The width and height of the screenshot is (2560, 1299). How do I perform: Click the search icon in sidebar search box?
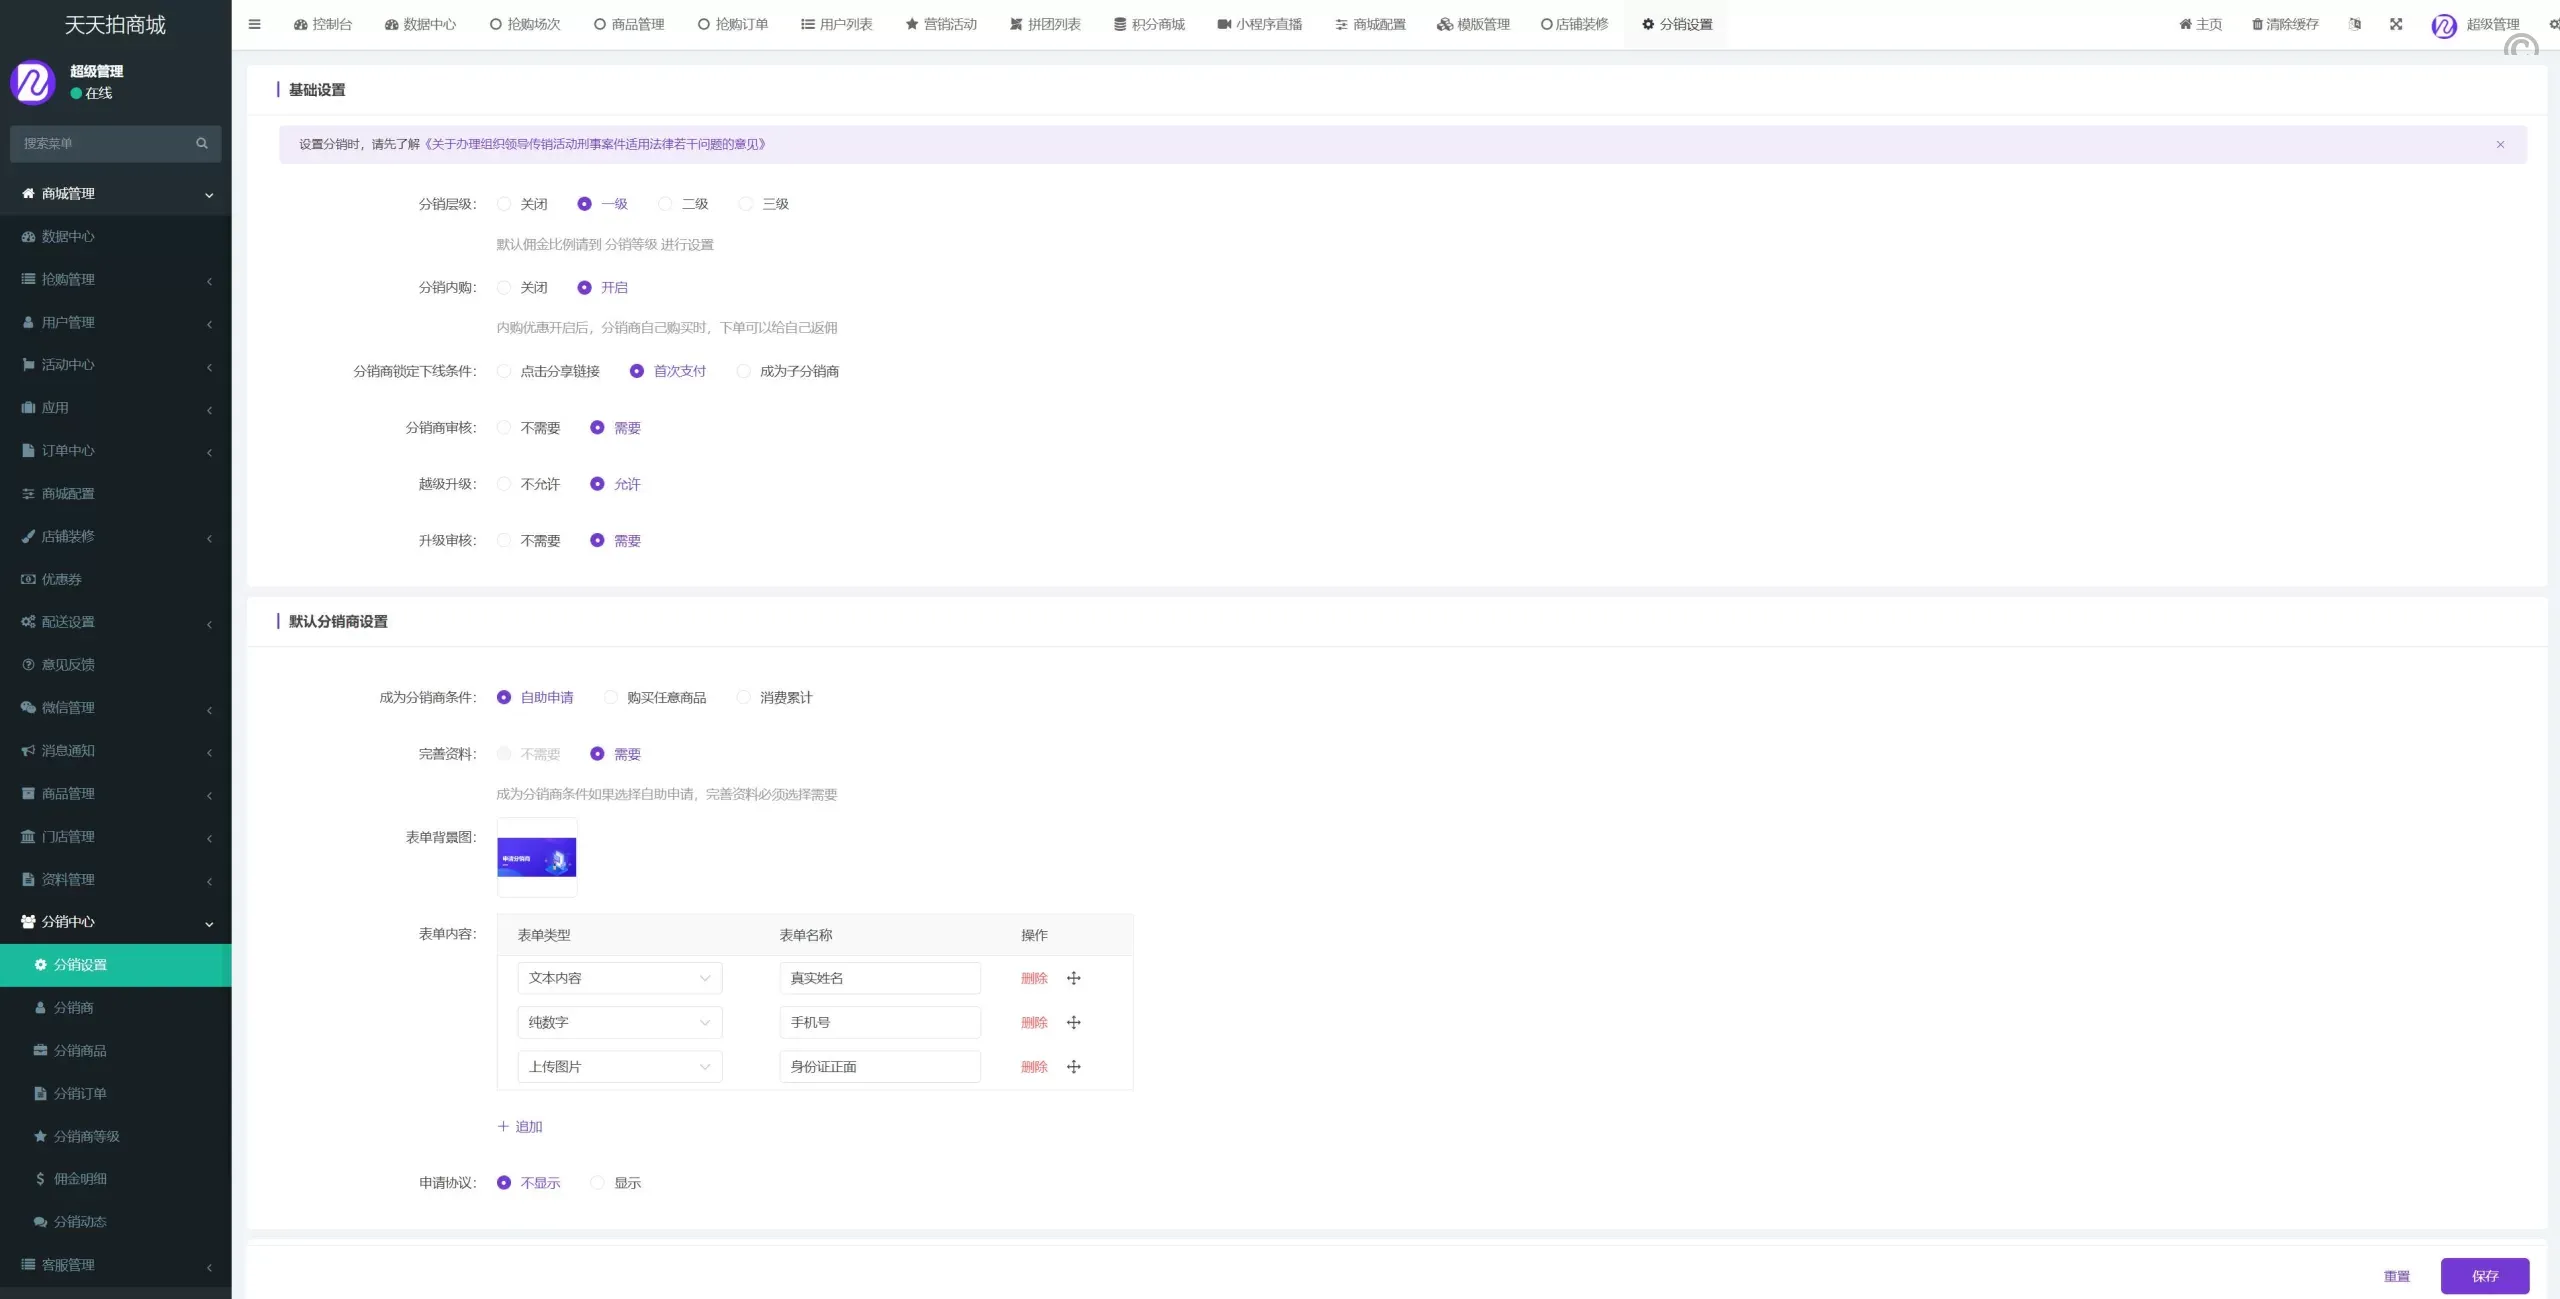[201, 143]
